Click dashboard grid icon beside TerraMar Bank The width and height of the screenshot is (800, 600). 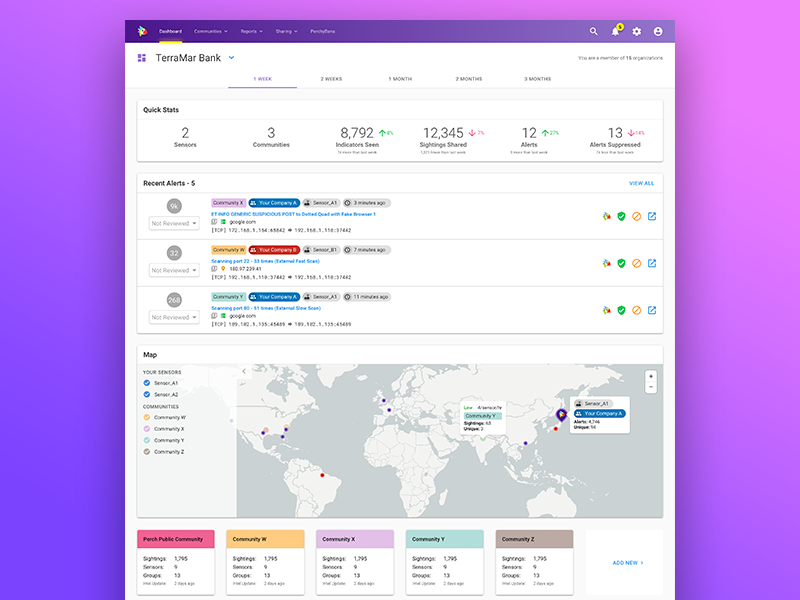tap(142, 58)
